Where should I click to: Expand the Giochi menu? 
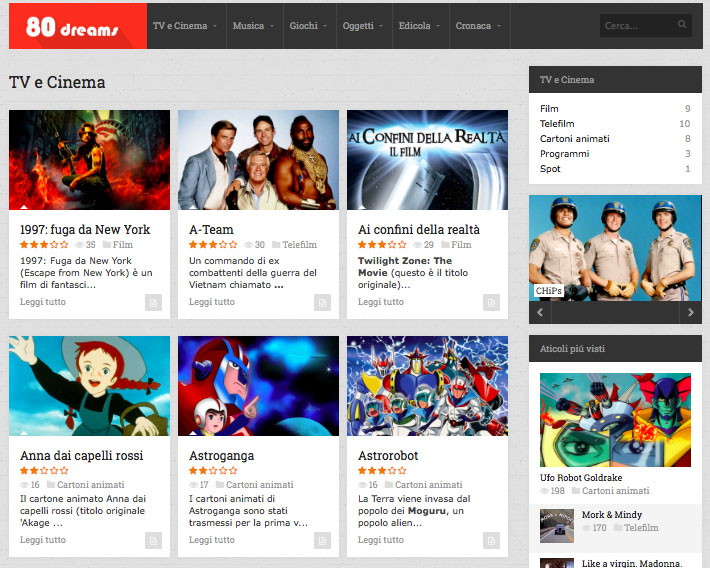coord(310,26)
